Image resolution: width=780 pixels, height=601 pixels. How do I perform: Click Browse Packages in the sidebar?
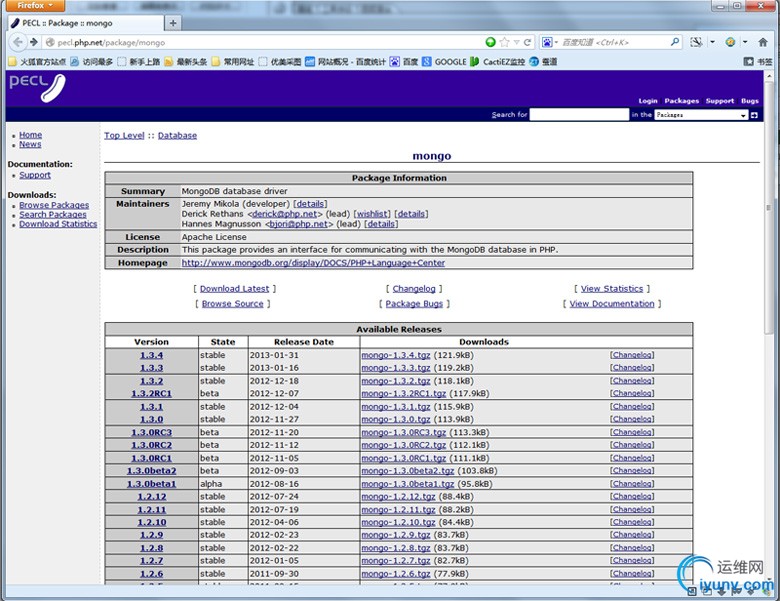pyautogui.click(x=54, y=205)
